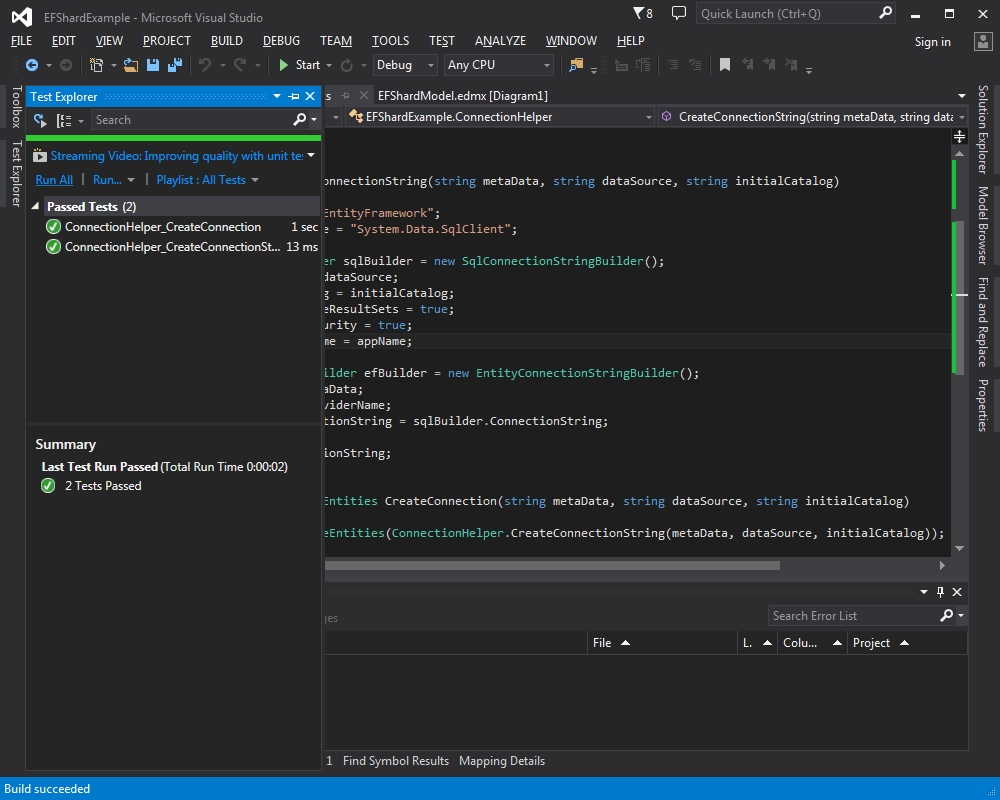The image size is (1000, 800).
Task: Open the BUILD menu
Action: click(x=226, y=41)
